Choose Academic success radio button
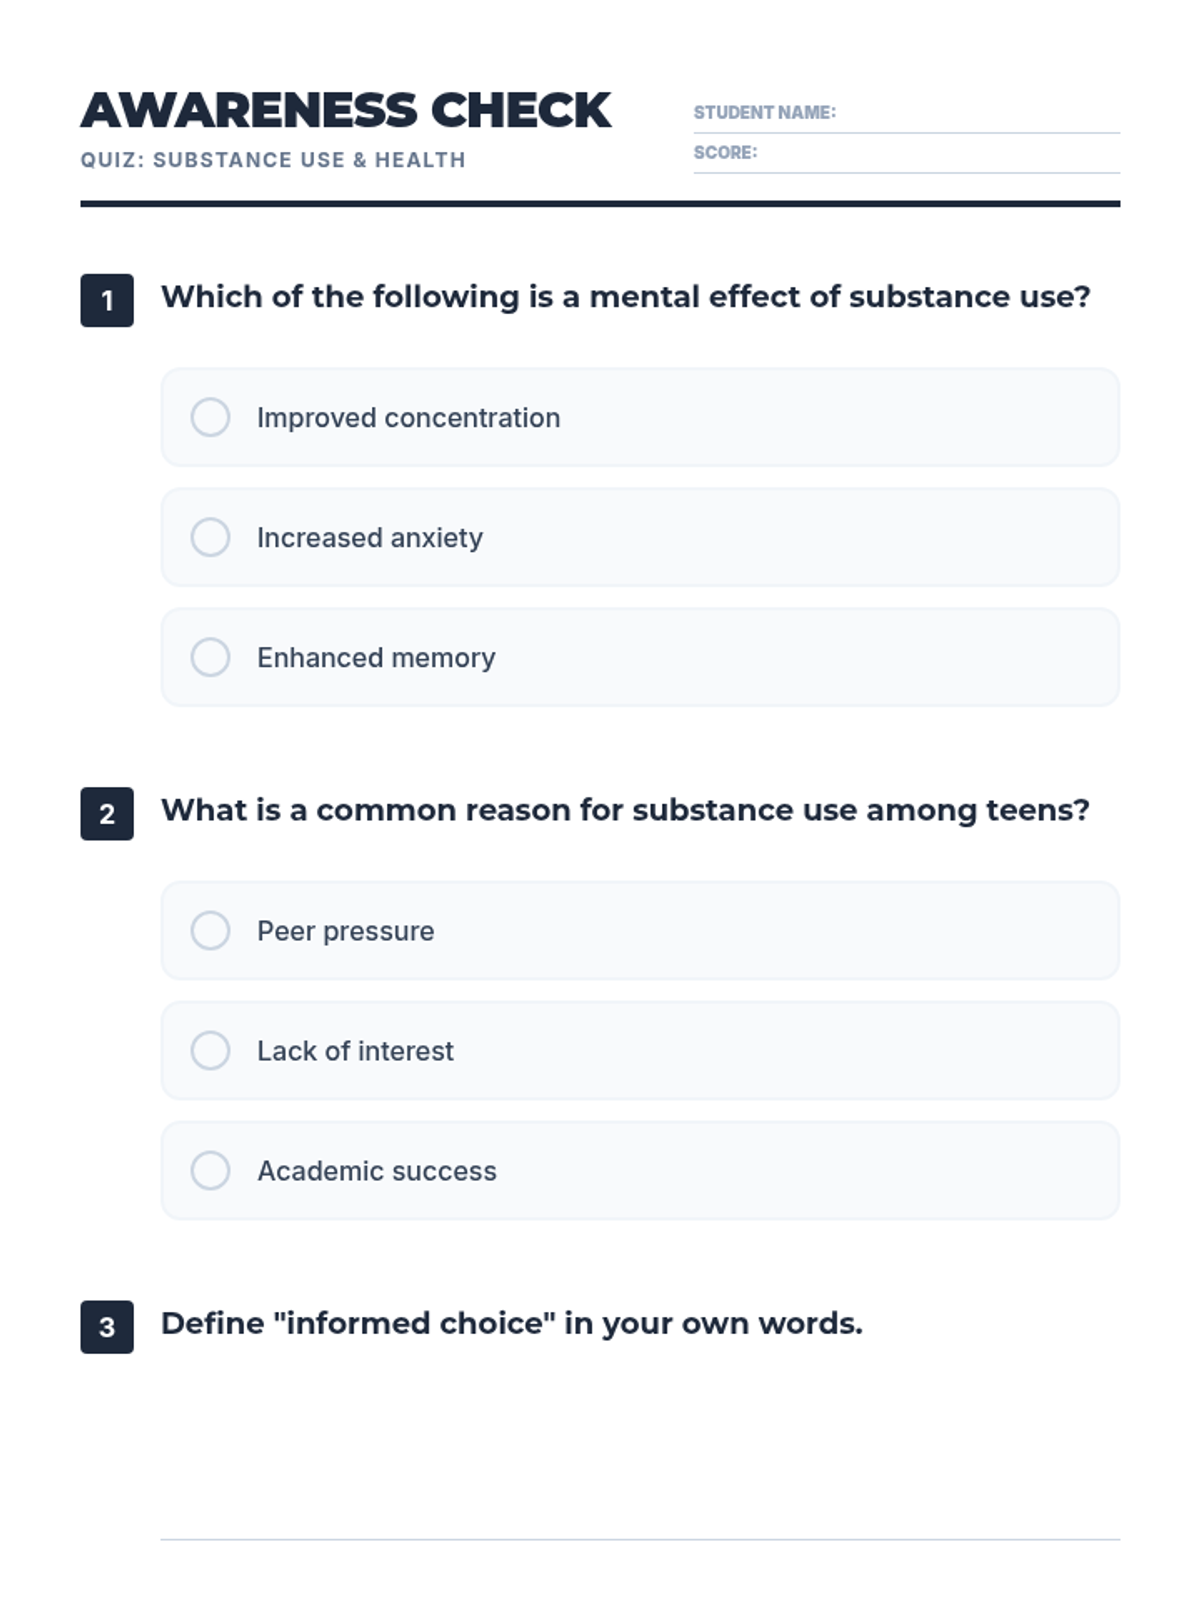This screenshot has width=1200, height=1600. pos(210,1170)
